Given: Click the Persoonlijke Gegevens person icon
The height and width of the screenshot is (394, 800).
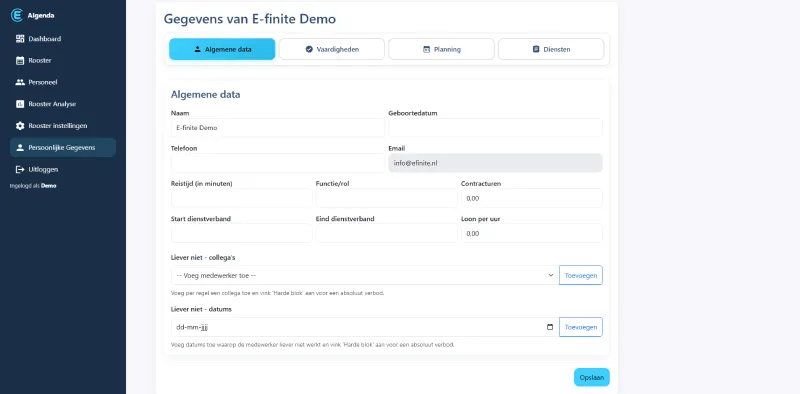Looking at the screenshot, I should click(x=20, y=147).
